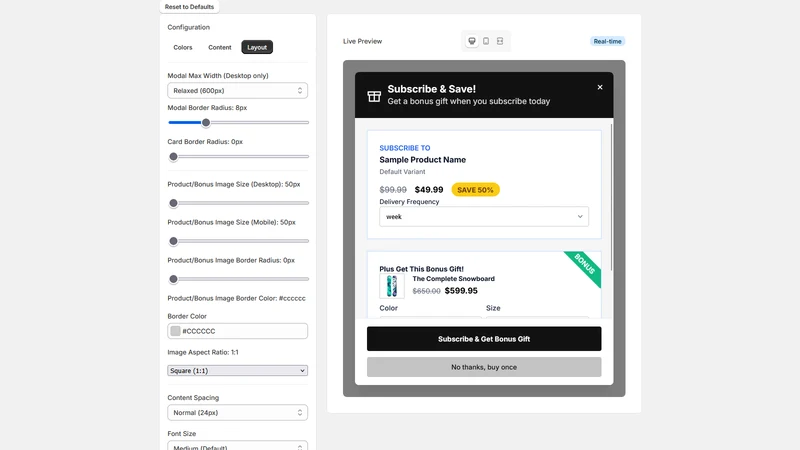Click the Reset to Defaults button
Viewport: 800px width, 450px height.
(x=189, y=7)
